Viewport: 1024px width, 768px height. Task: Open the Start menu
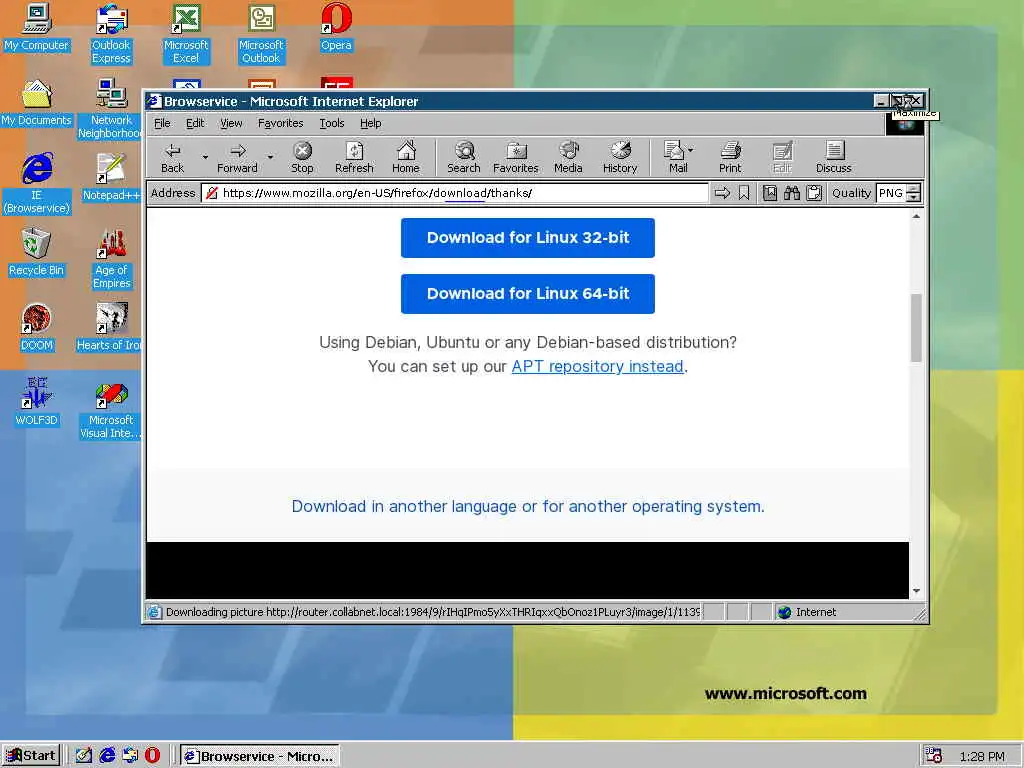tap(31, 756)
